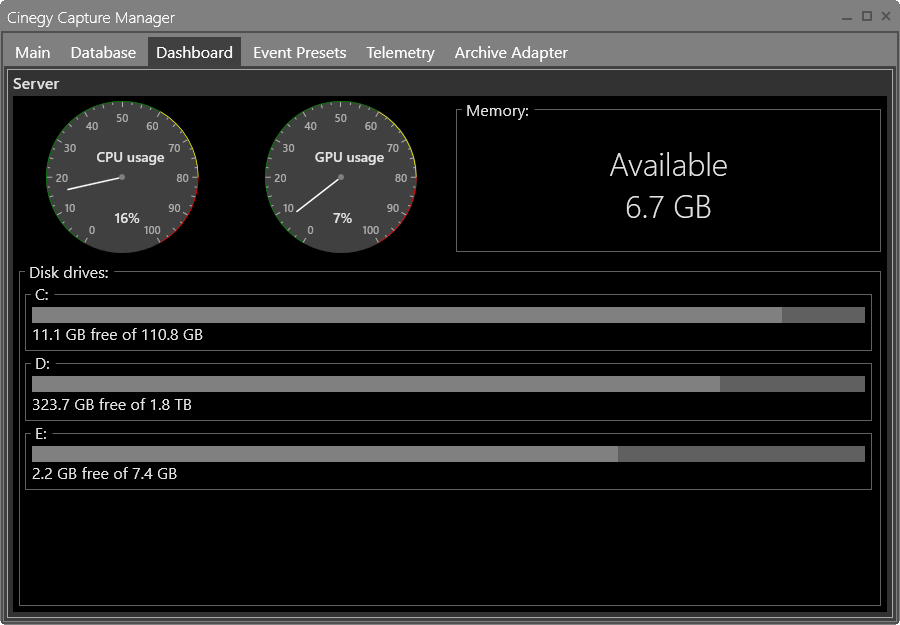Click the CPU gauge needle
Screen dimensions: 900x625
[95, 182]
